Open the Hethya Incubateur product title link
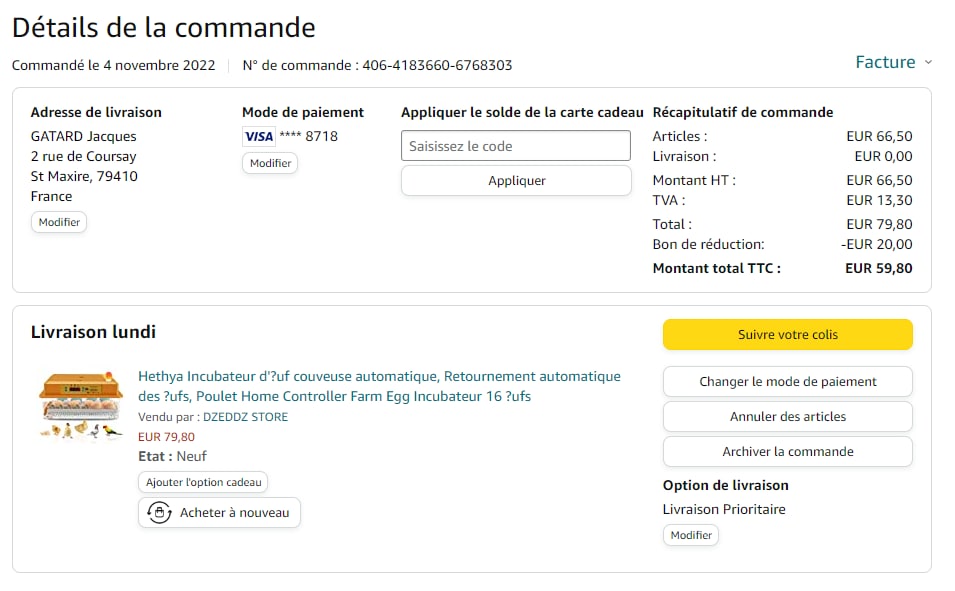Image resolution: width=955 pixels, height=591 pixels. pos(379,386)
